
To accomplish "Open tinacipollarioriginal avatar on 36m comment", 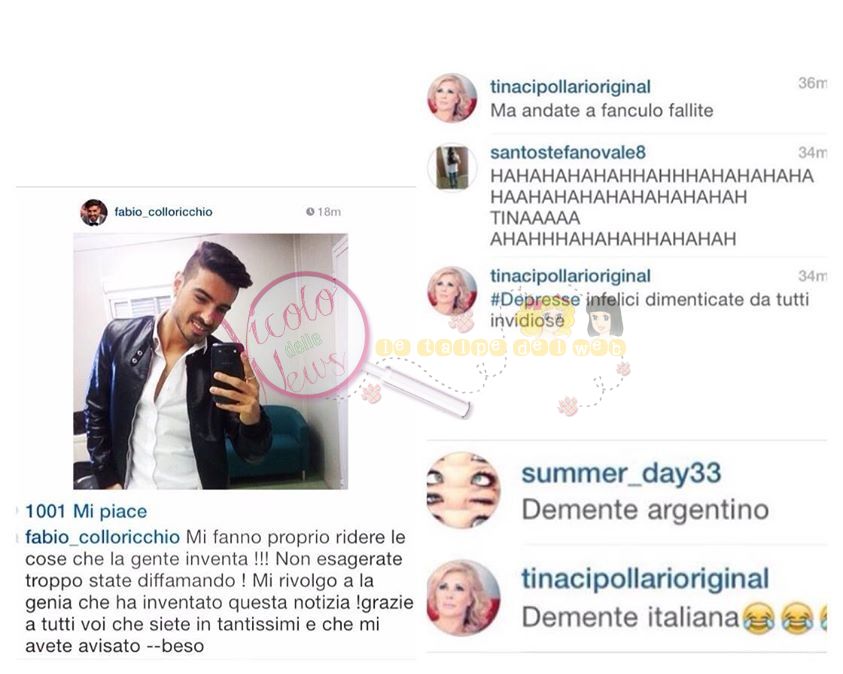I will (452, 98).
